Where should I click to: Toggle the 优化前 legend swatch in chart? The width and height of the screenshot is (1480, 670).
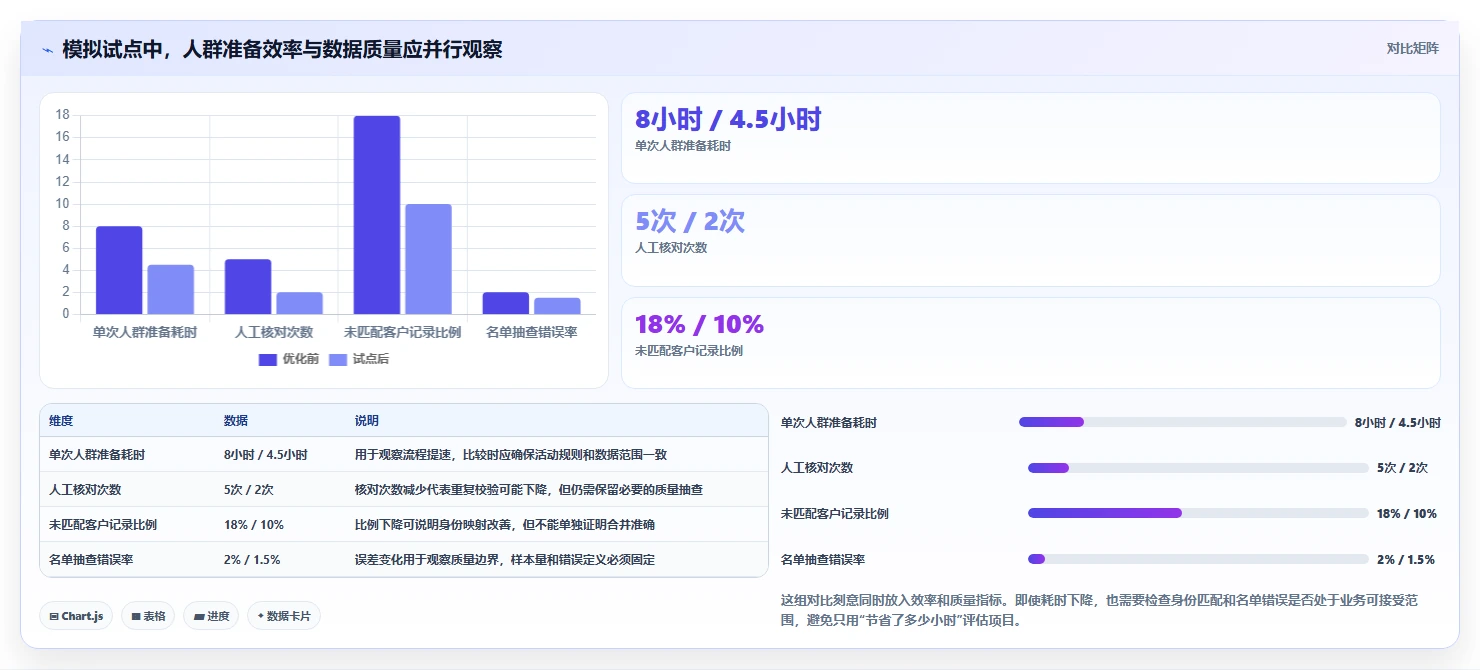point(267,359)
